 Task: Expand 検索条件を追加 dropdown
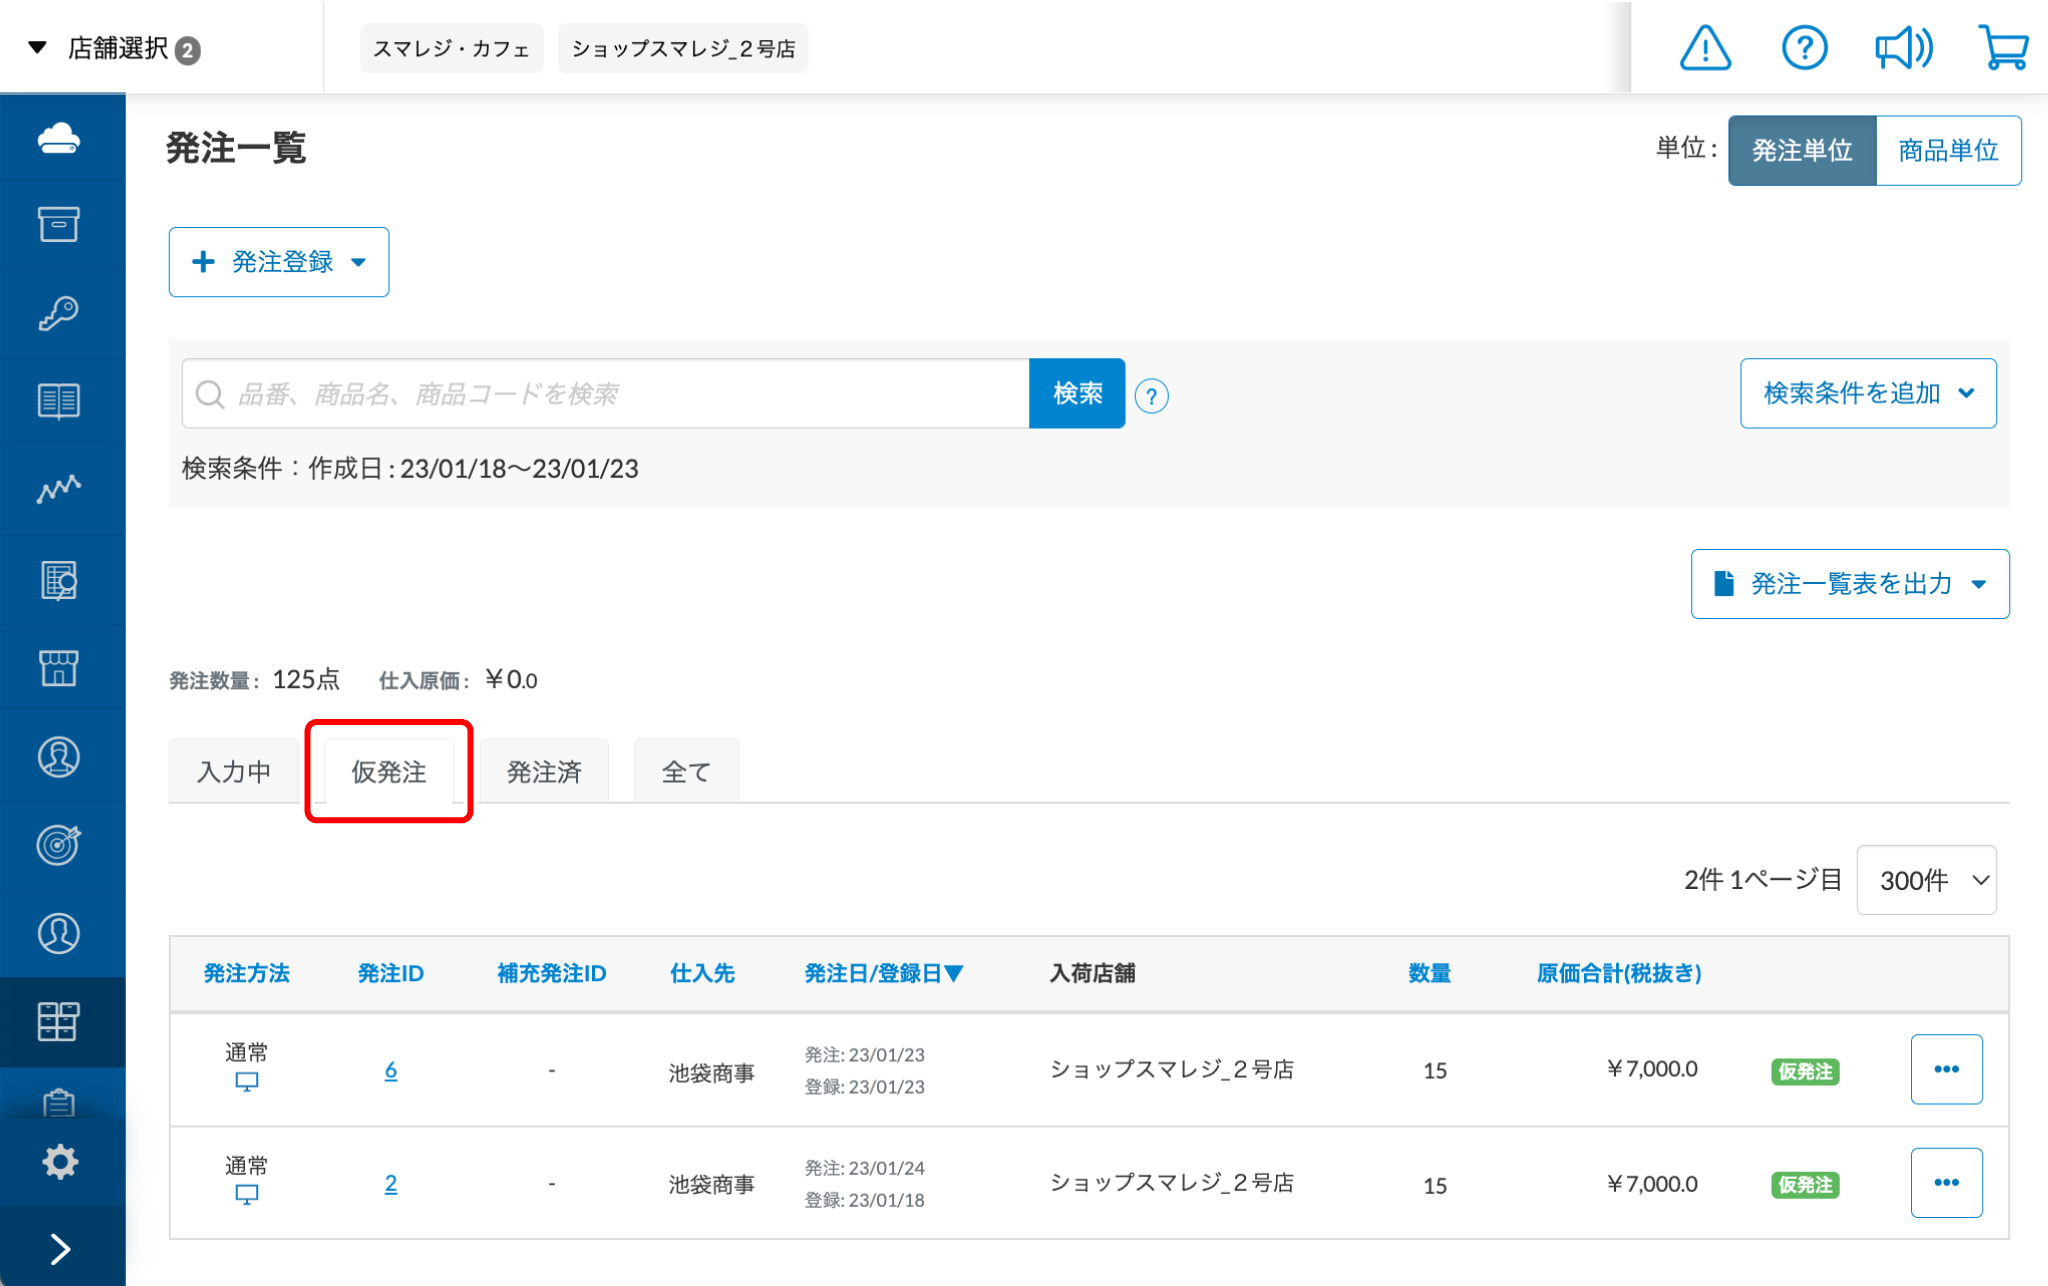coord(1868,394)
